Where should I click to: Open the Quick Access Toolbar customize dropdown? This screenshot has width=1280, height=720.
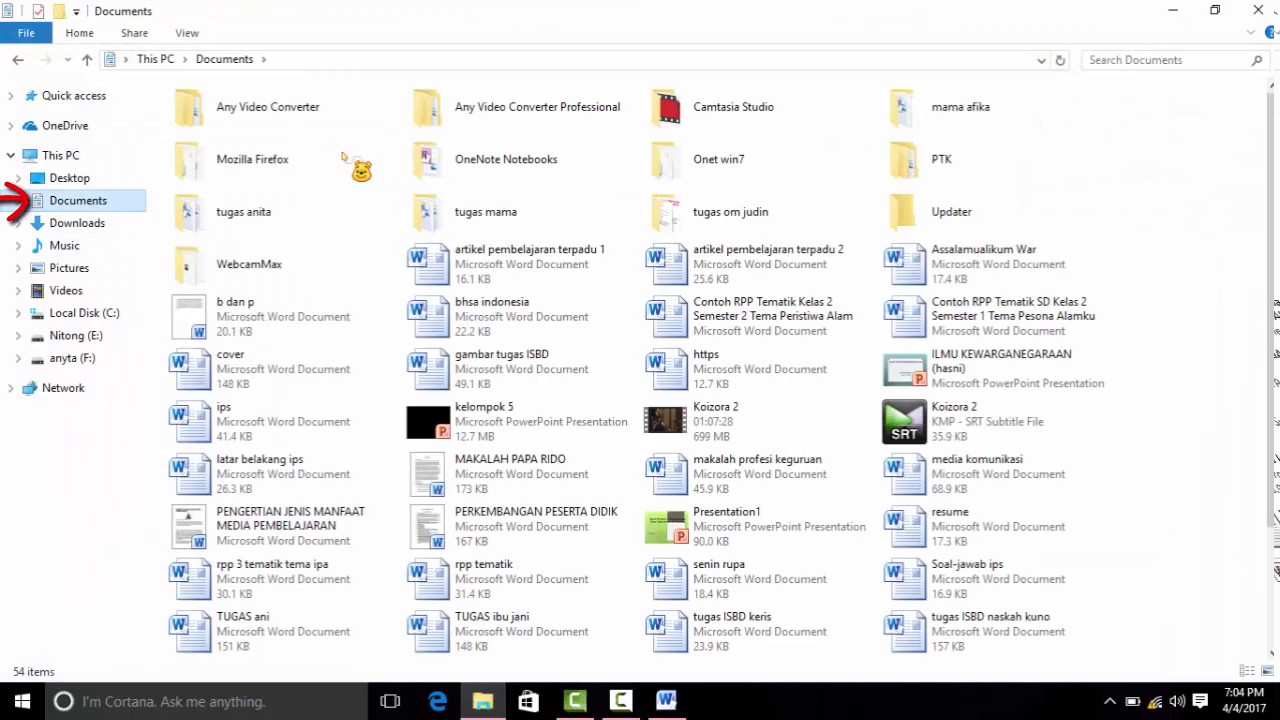pyautogui.click(x=76, y=12)
